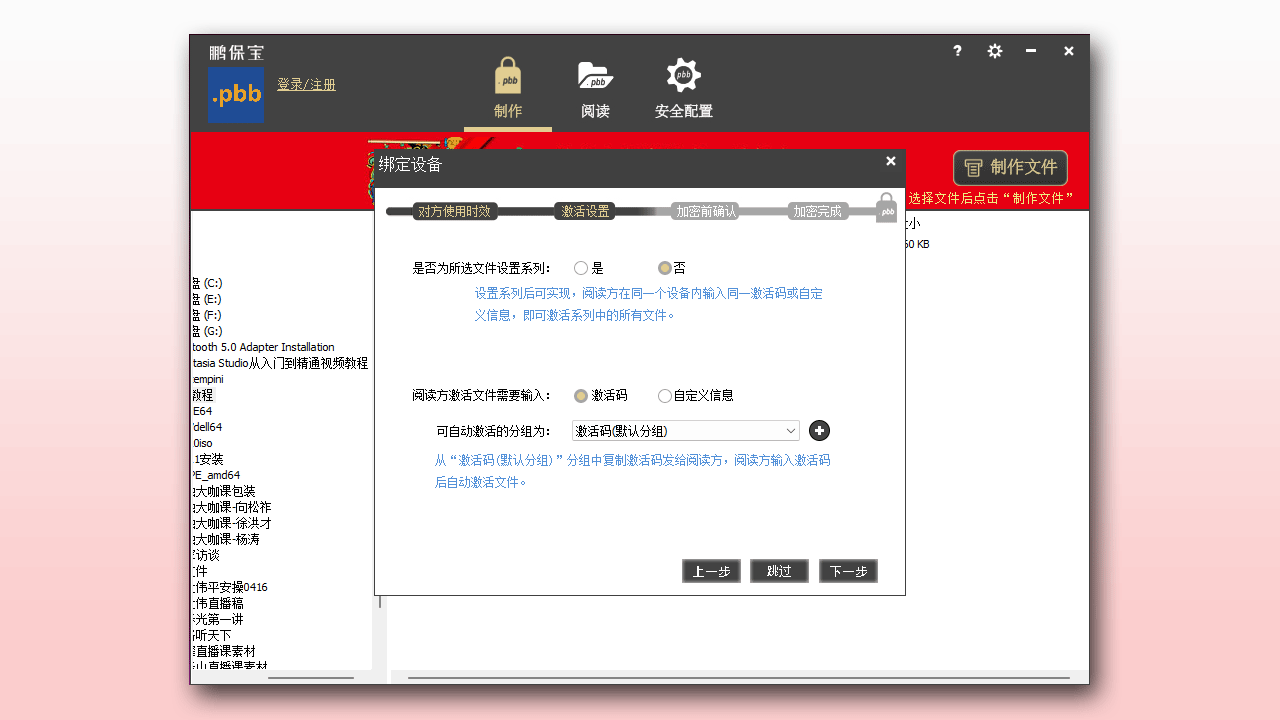This screenshot has width=1280, height=720.
Task: Open the 登录/注册 link
Action: point(306,84)
